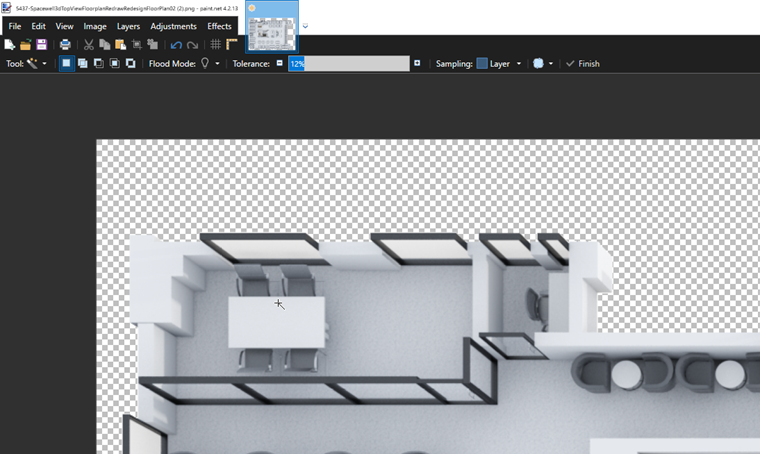Image resolution: width=760 pixels, height=454 pixels.
Task: Open the Tool chooser dropdown arrow
Action: point(45,63)
